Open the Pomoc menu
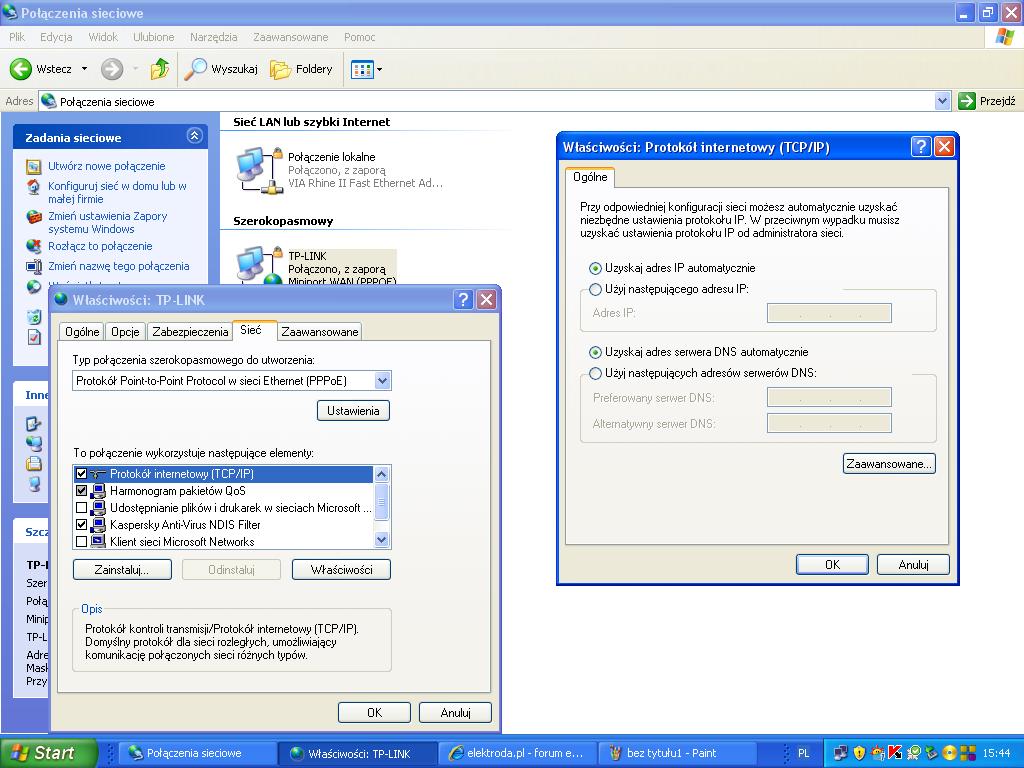Screen dimensions: 1024x768 (359, 37)
